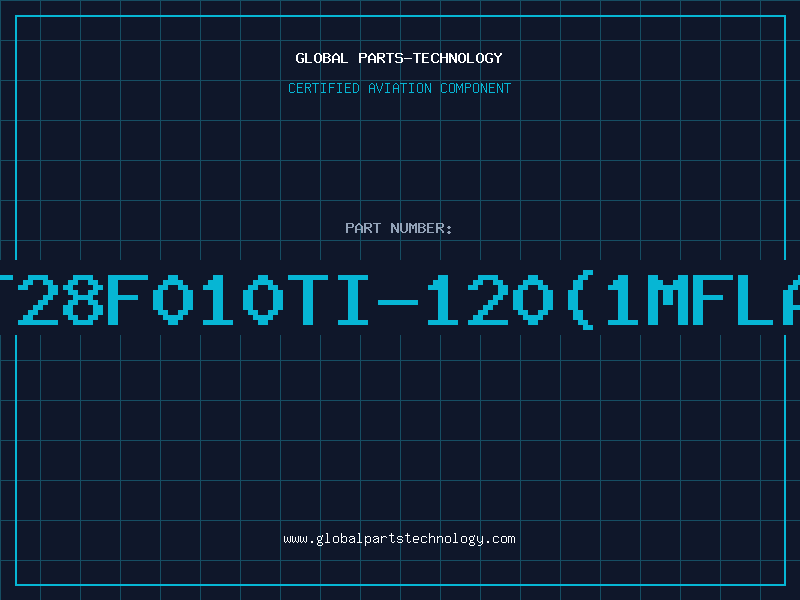Select the word AVIATION in the subtitle
This screenshot has height=600, width=800.
399,88
